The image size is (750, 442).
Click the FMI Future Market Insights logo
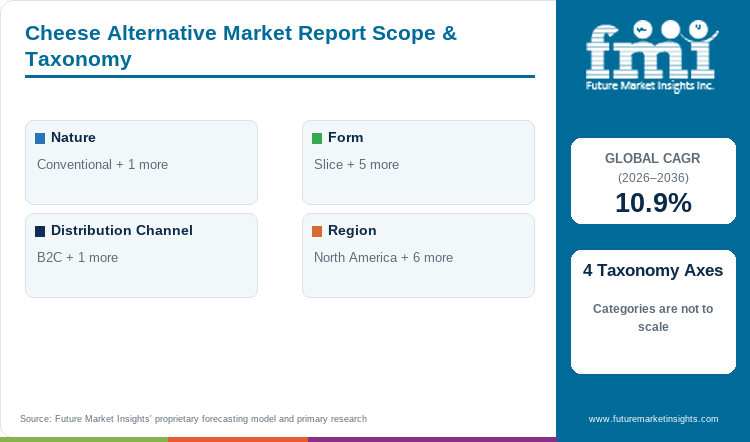coord(652,56)
